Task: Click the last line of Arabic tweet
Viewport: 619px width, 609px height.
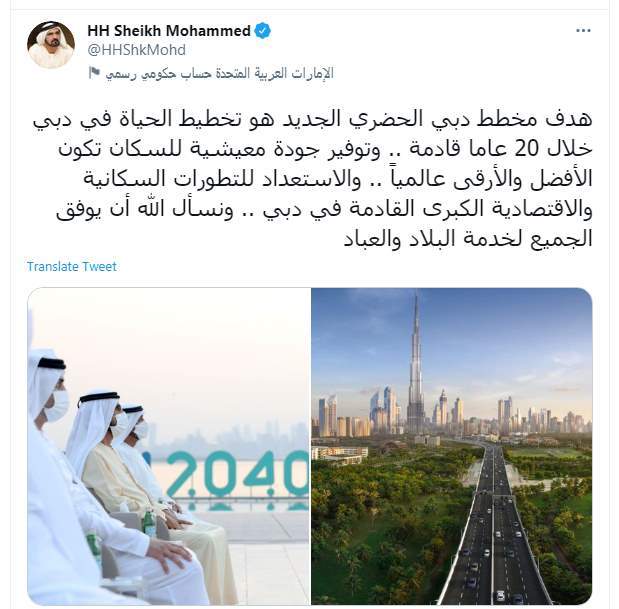Action: pyautogui.click(x=468, y=239)
